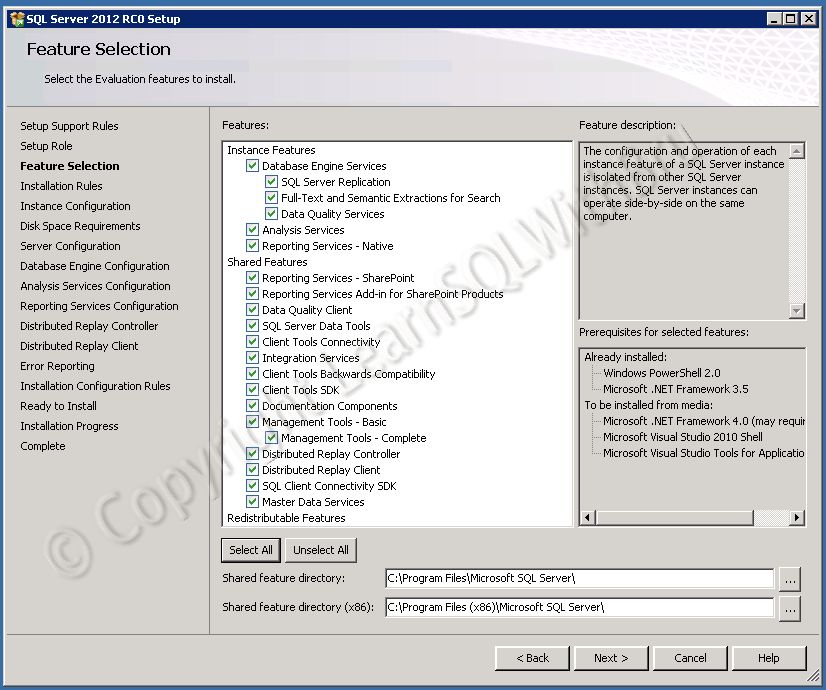Screen dimensions: 826x690
Task: Click 'Instance Configuration' step in sidebar
Action: [x=75, y=206]
